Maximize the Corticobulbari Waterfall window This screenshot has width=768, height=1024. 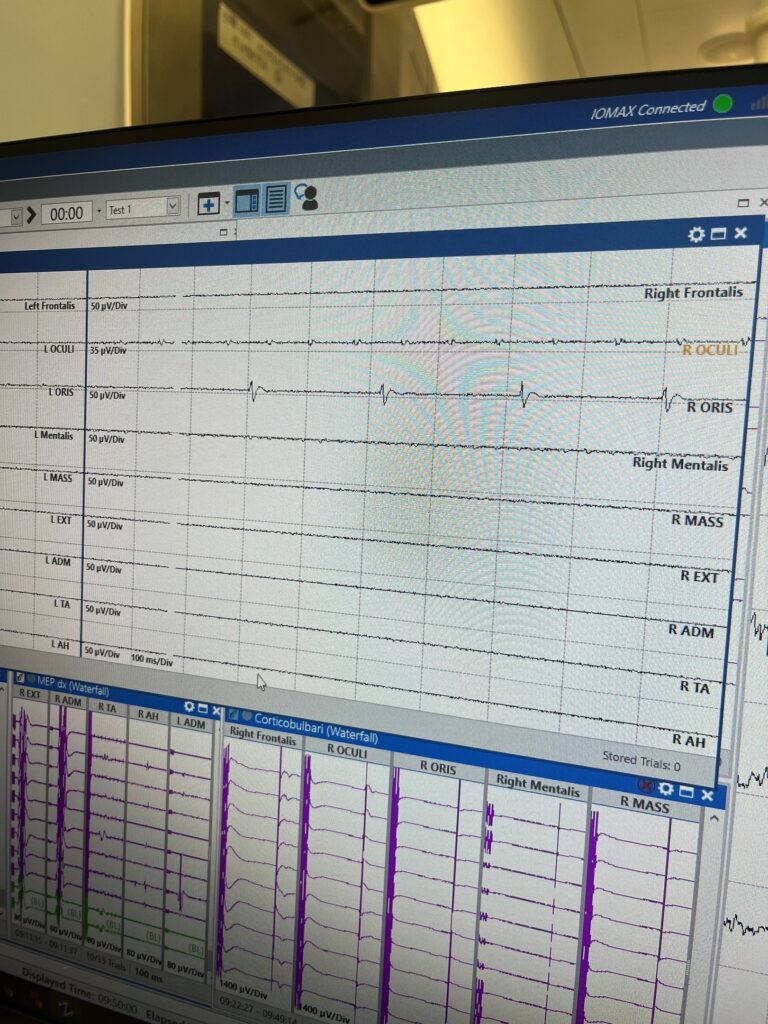point(686,792)
